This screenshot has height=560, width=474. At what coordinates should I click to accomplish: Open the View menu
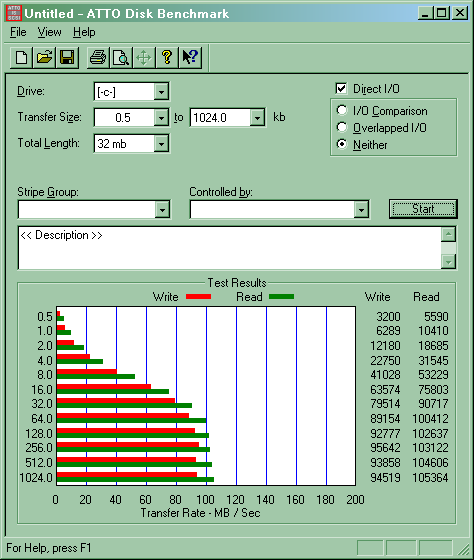[50, 32]
